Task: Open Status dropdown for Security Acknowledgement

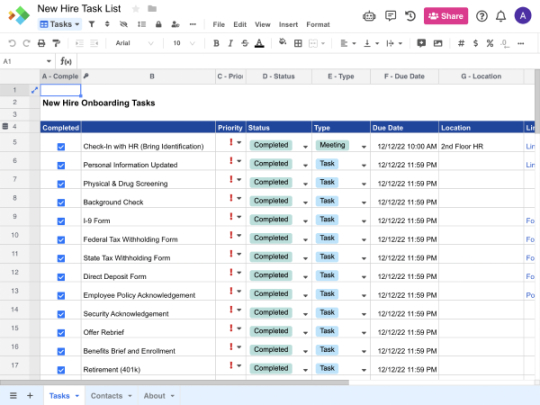Action: pyautogui.click(x=305, y=314)
